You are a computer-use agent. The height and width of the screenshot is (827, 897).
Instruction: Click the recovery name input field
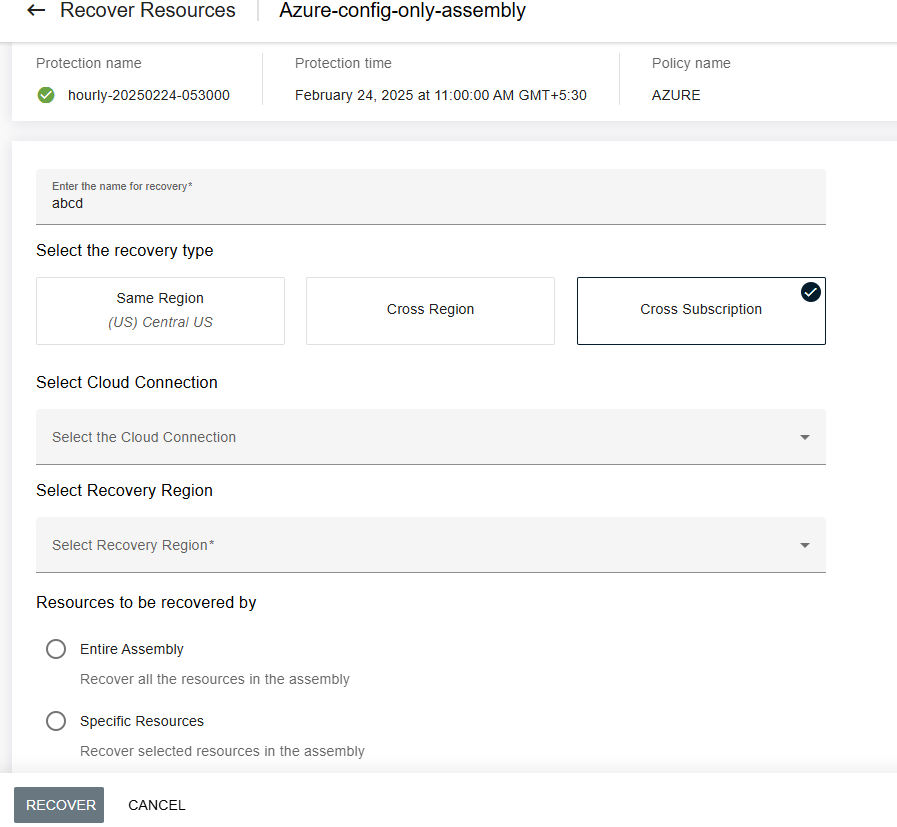[431, 197]
